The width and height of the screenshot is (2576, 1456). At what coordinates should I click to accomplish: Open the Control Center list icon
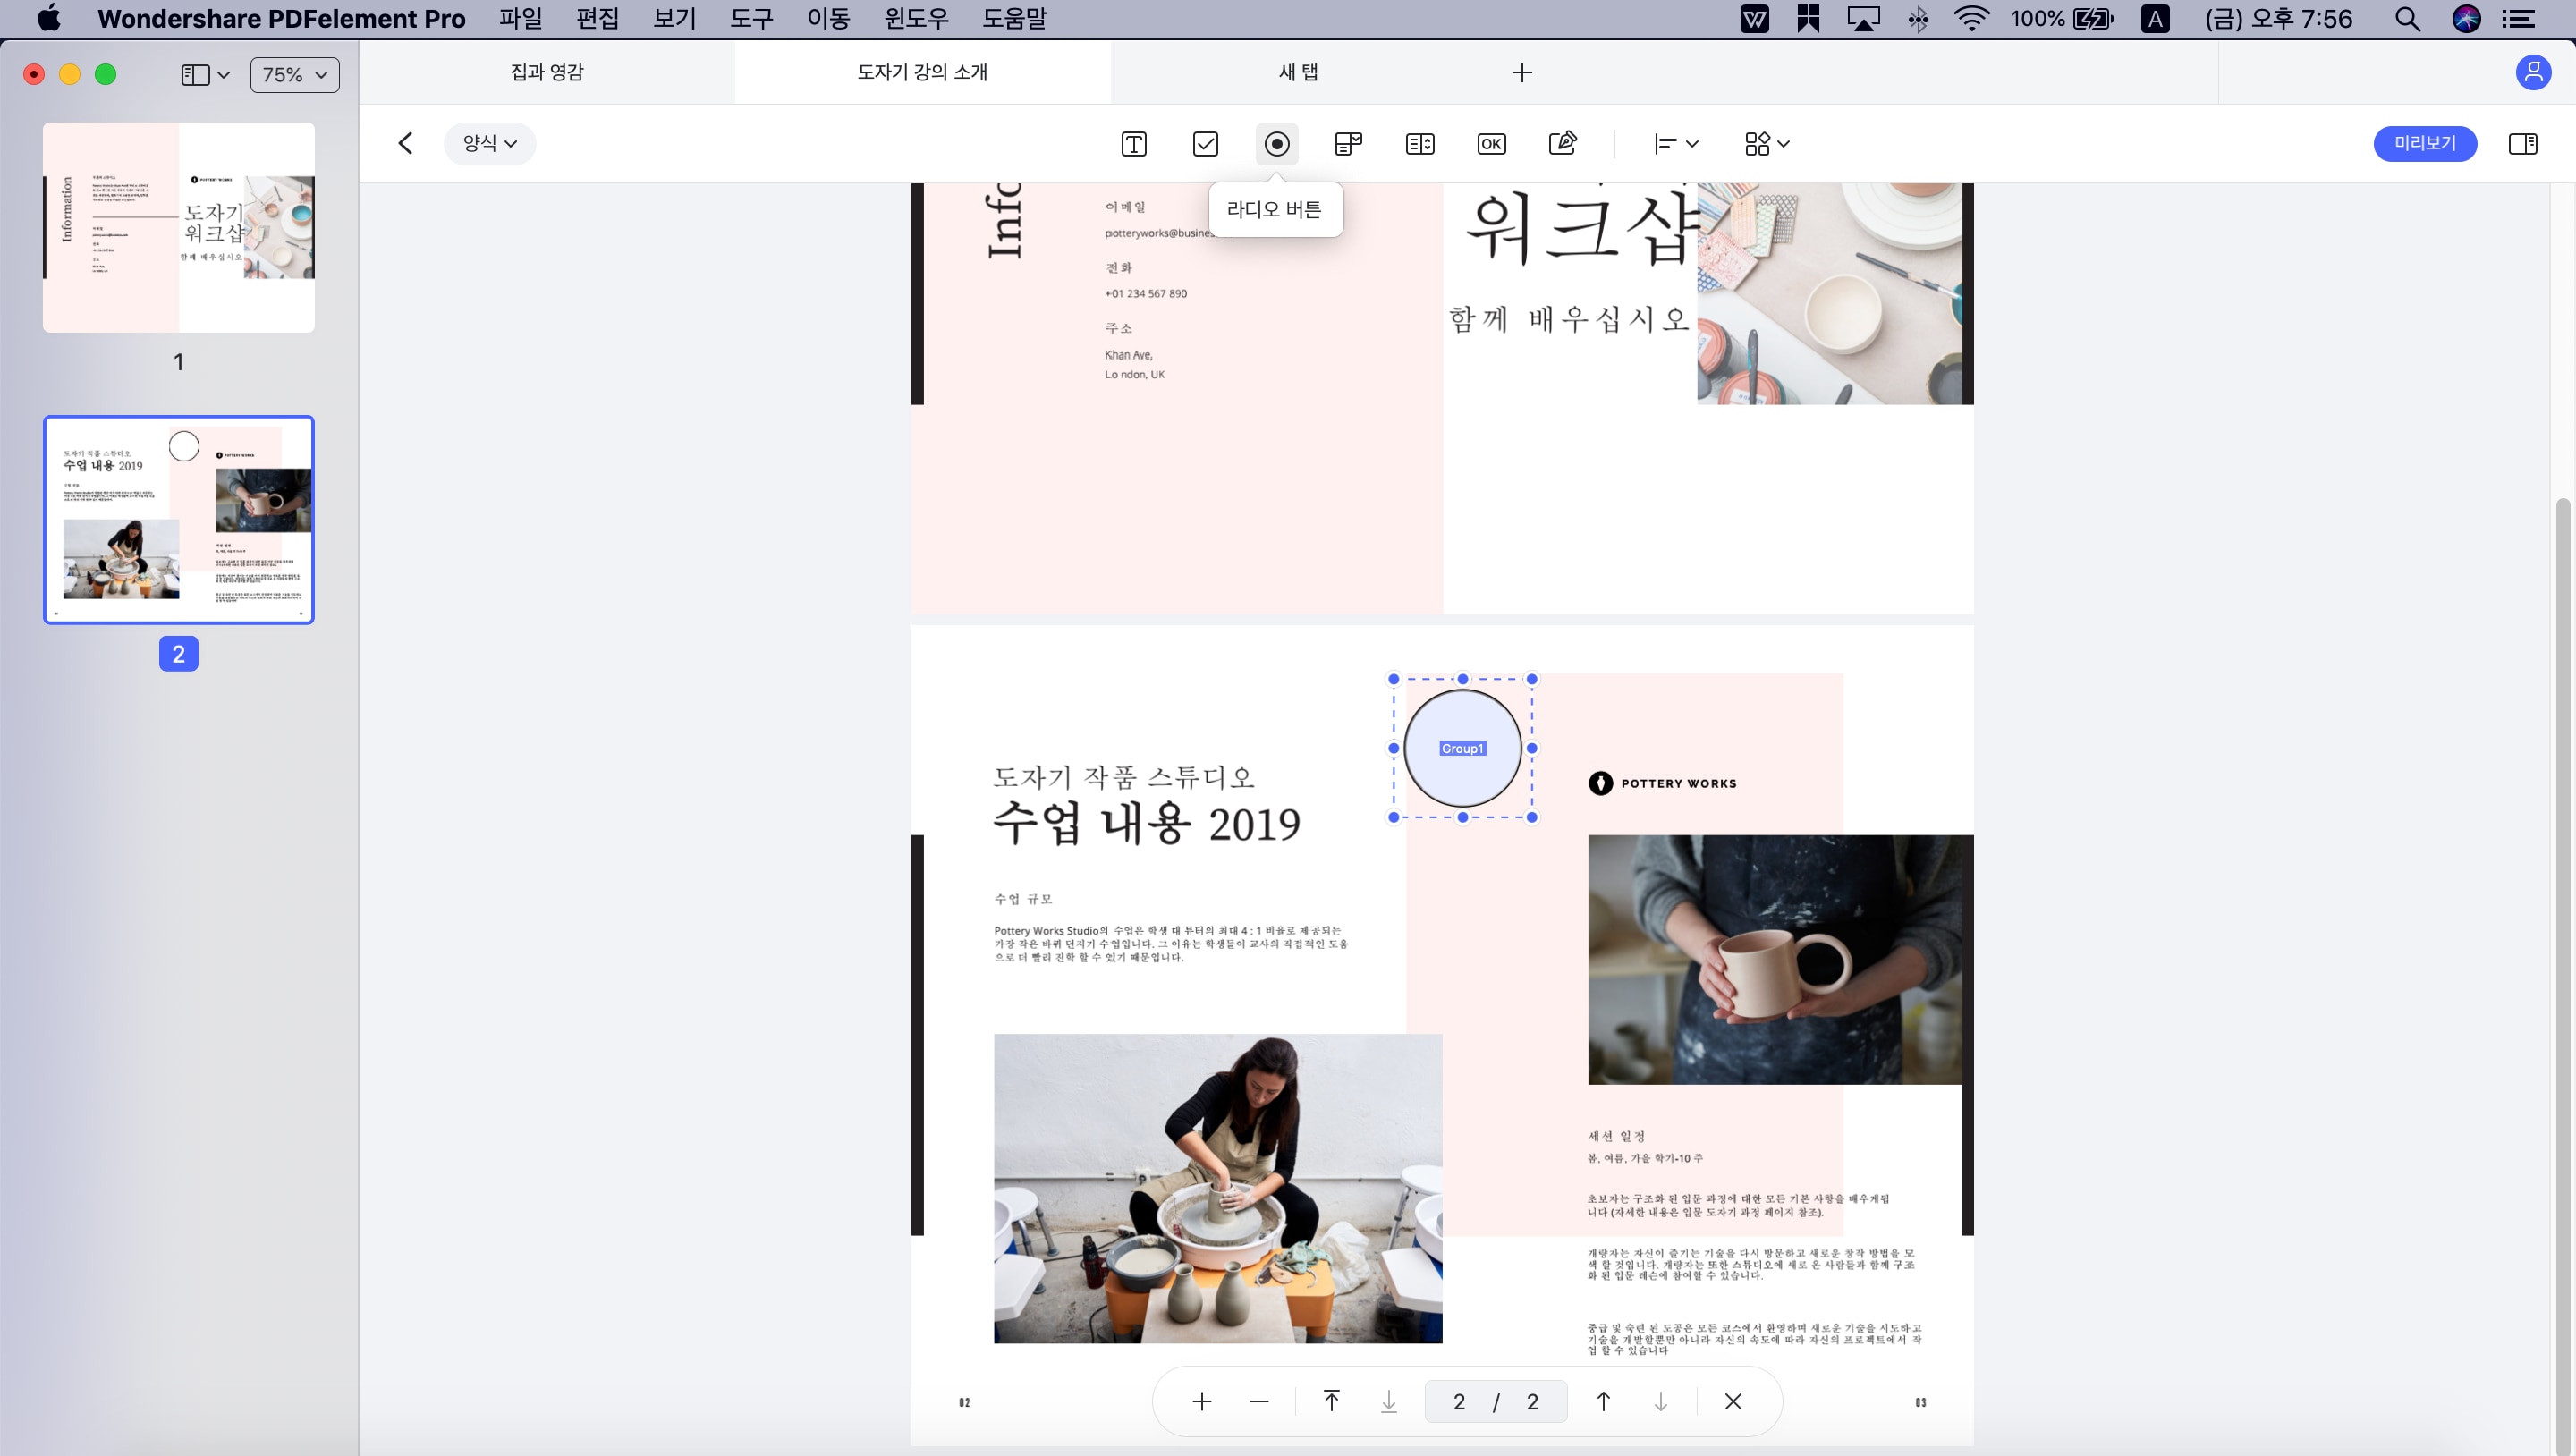[2518, 18]
